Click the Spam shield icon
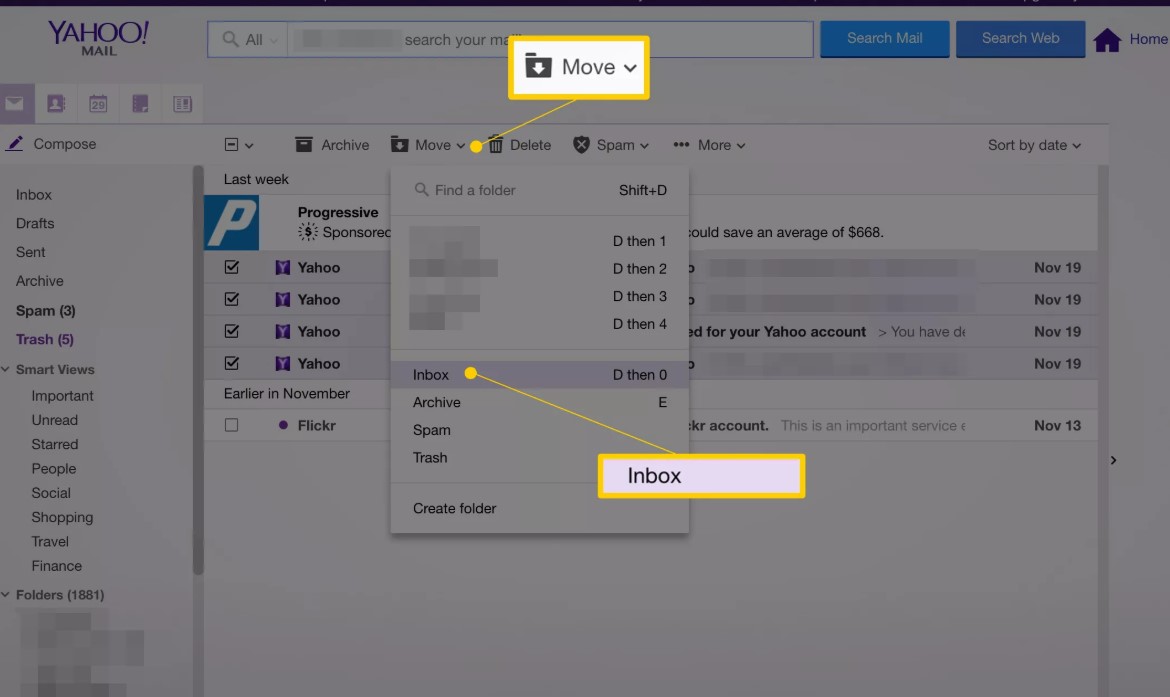 point(581,144)
